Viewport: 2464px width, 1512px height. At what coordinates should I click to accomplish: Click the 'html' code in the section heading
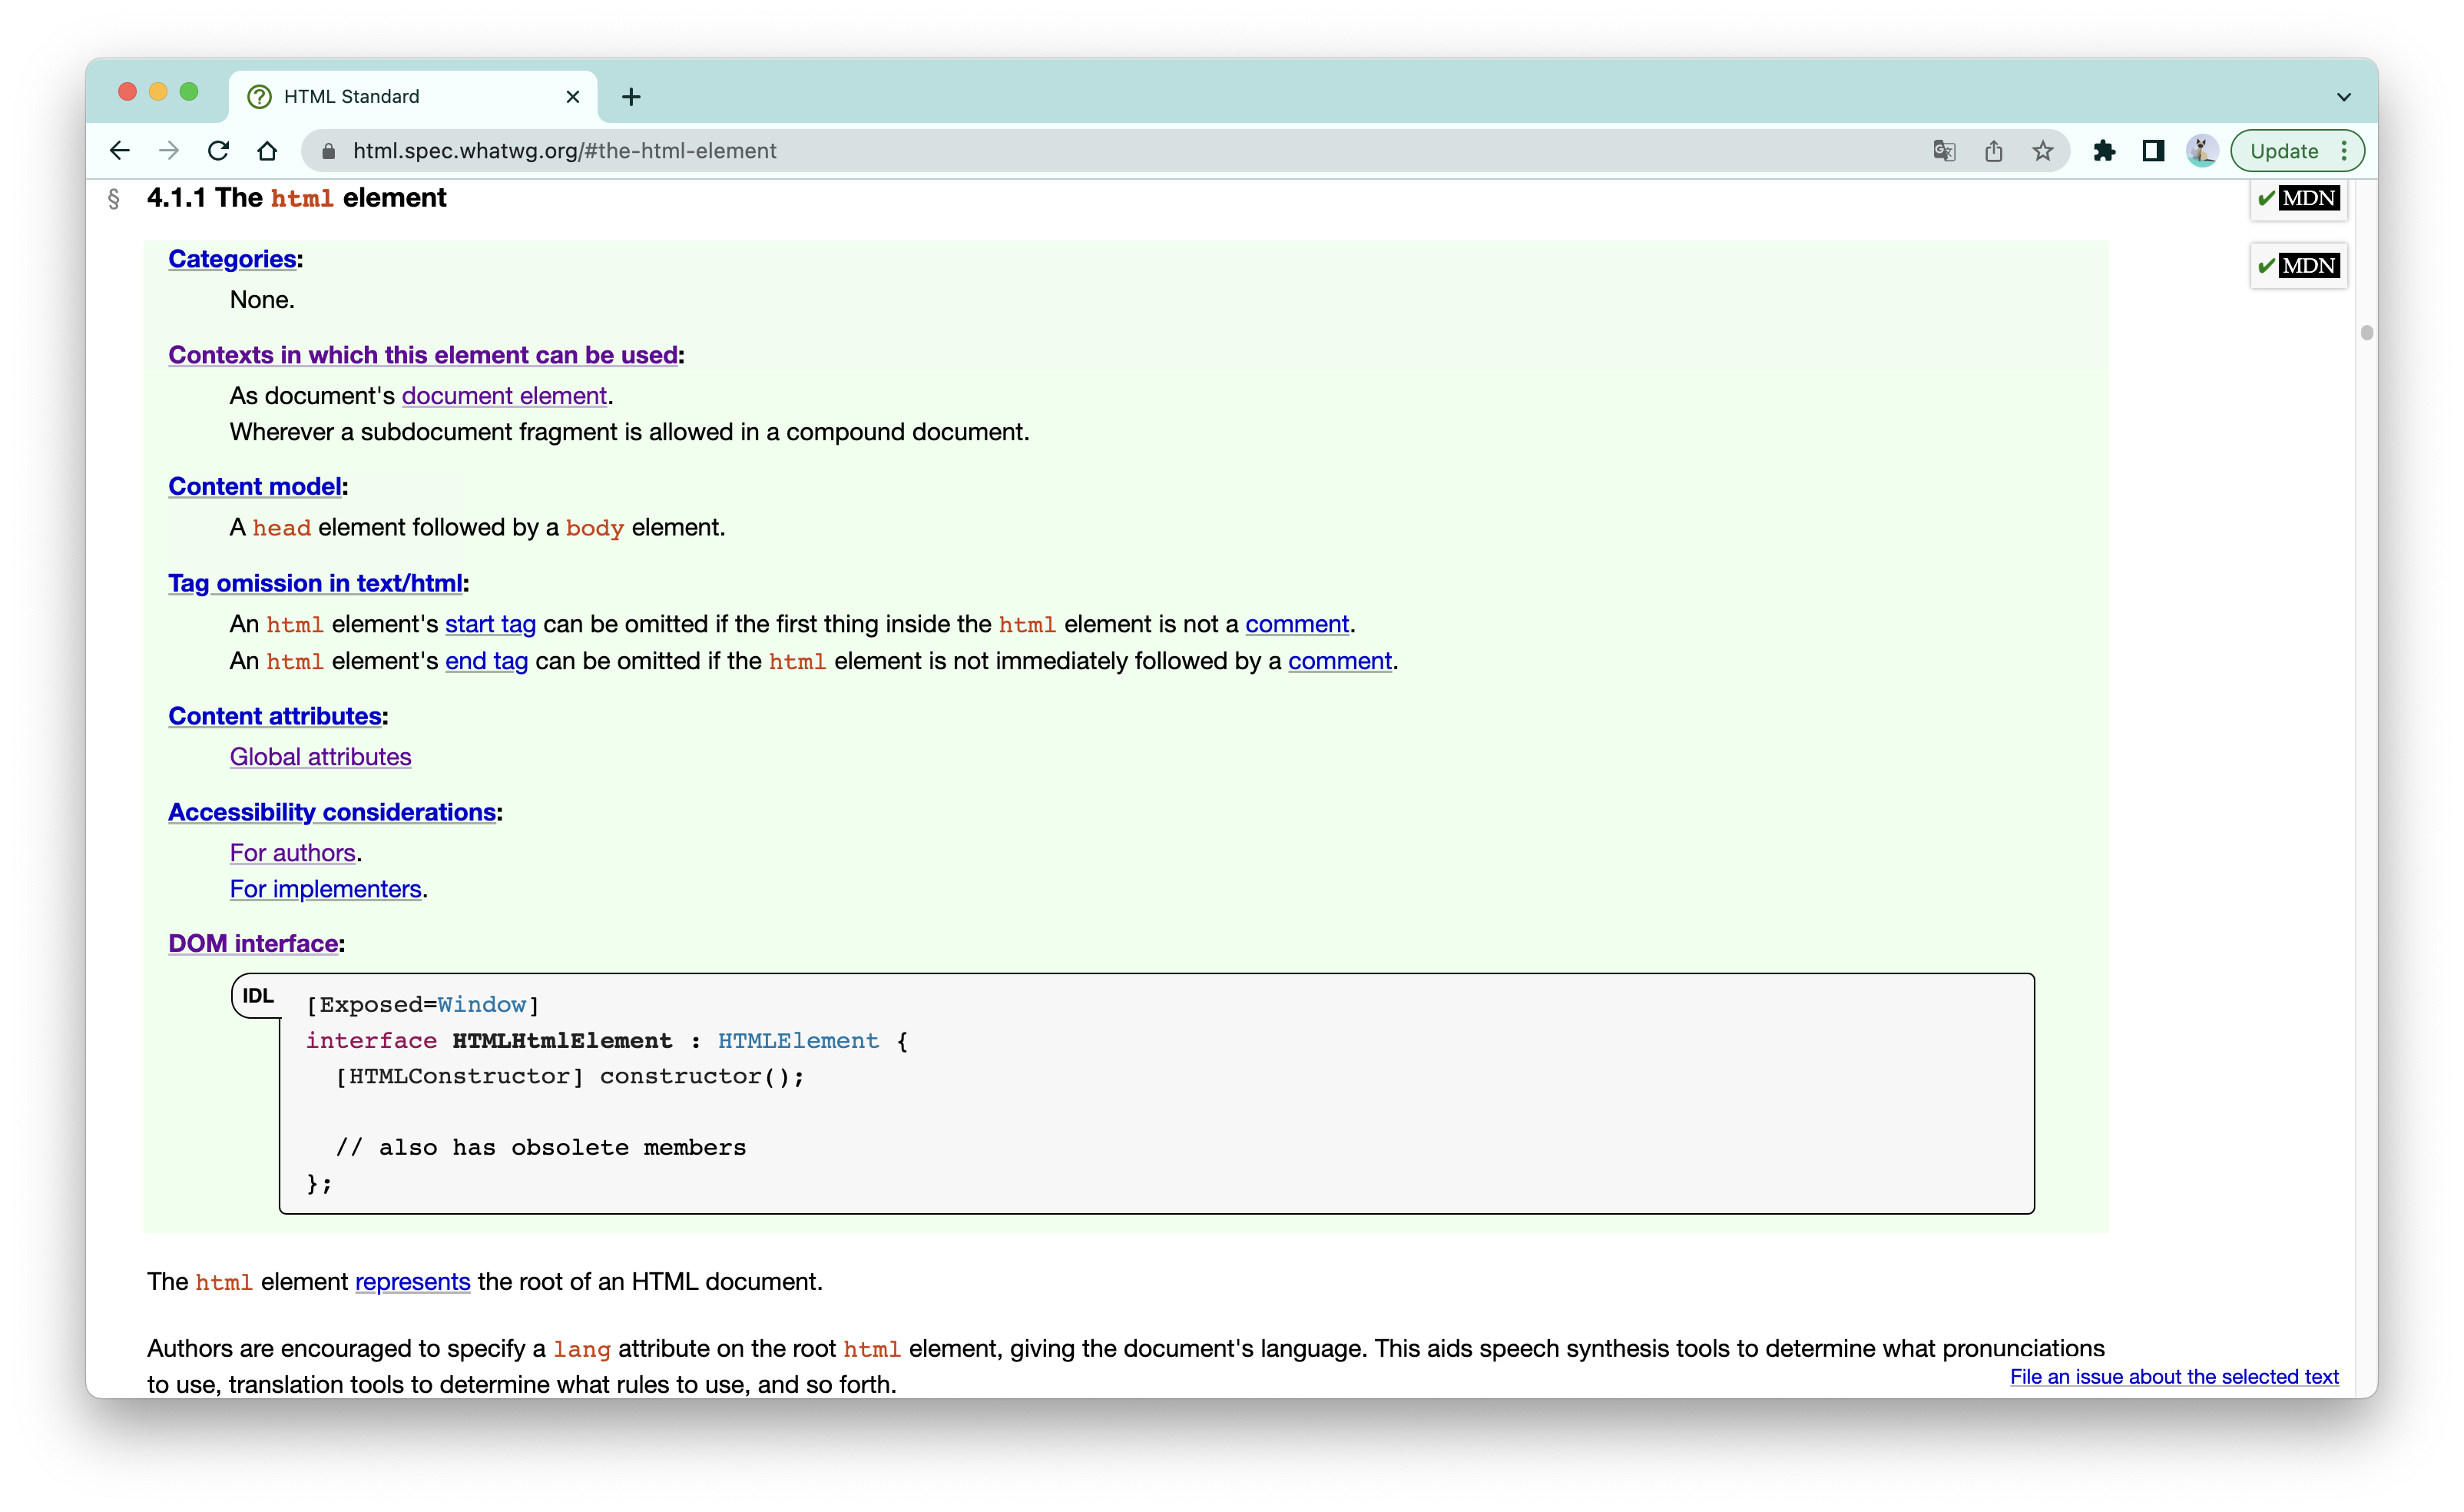click(x=302, y=199)
